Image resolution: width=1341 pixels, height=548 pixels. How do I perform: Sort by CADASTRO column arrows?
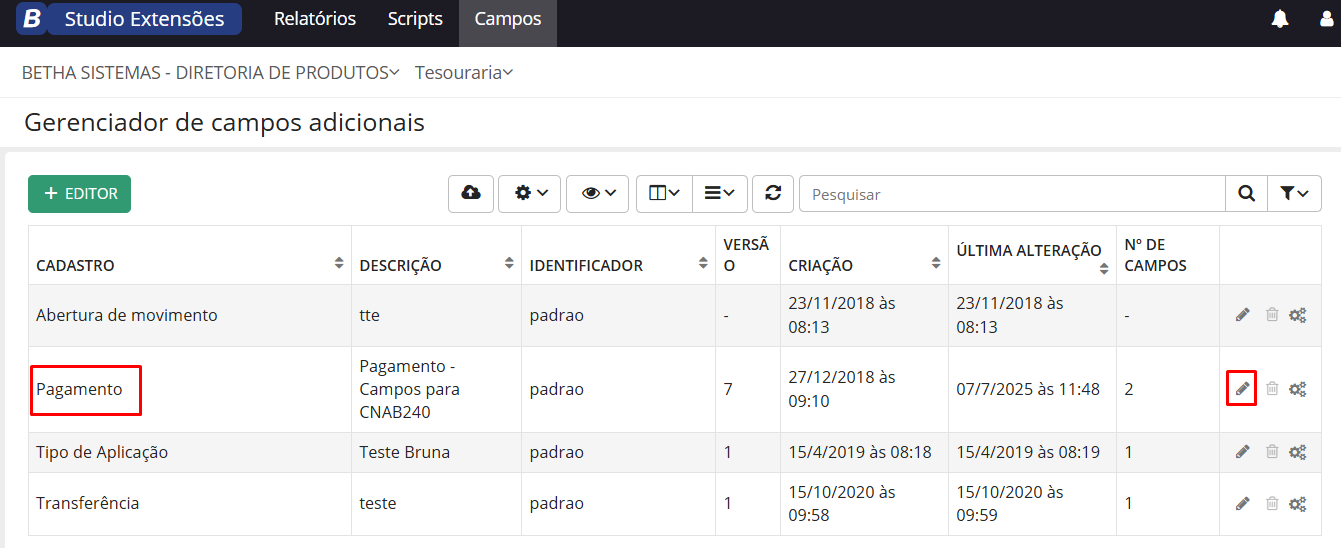[339, 263]
